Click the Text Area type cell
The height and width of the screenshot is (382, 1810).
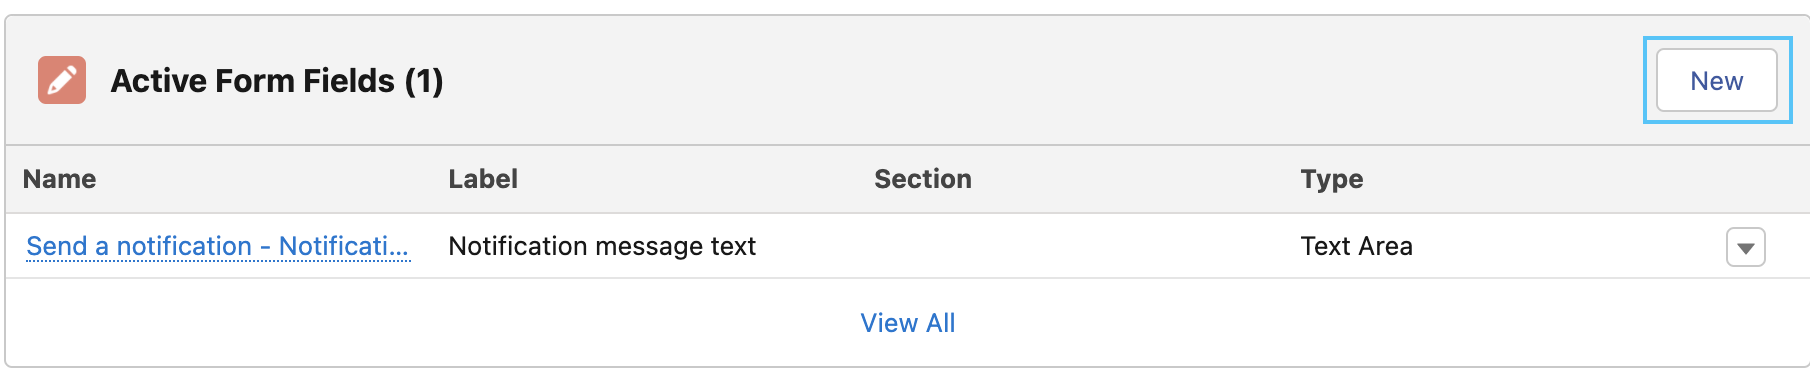pos(1357,246)
